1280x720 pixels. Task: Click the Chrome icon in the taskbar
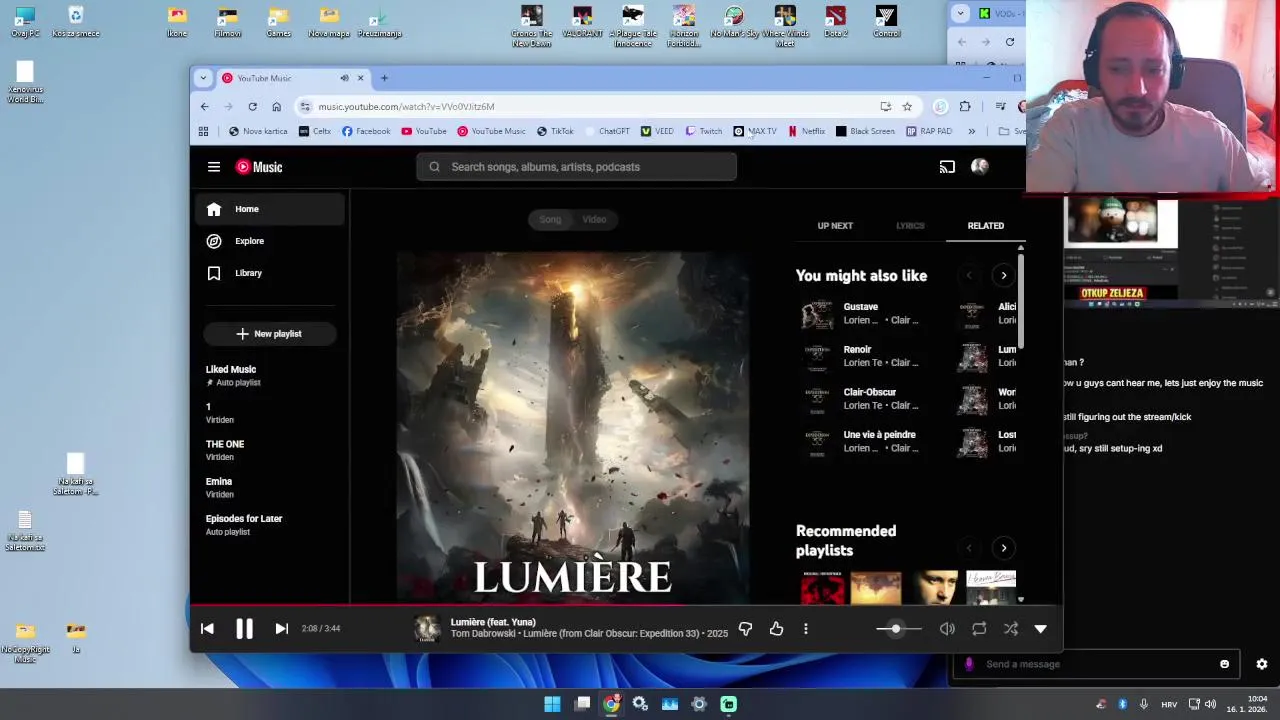click(611, 704)
